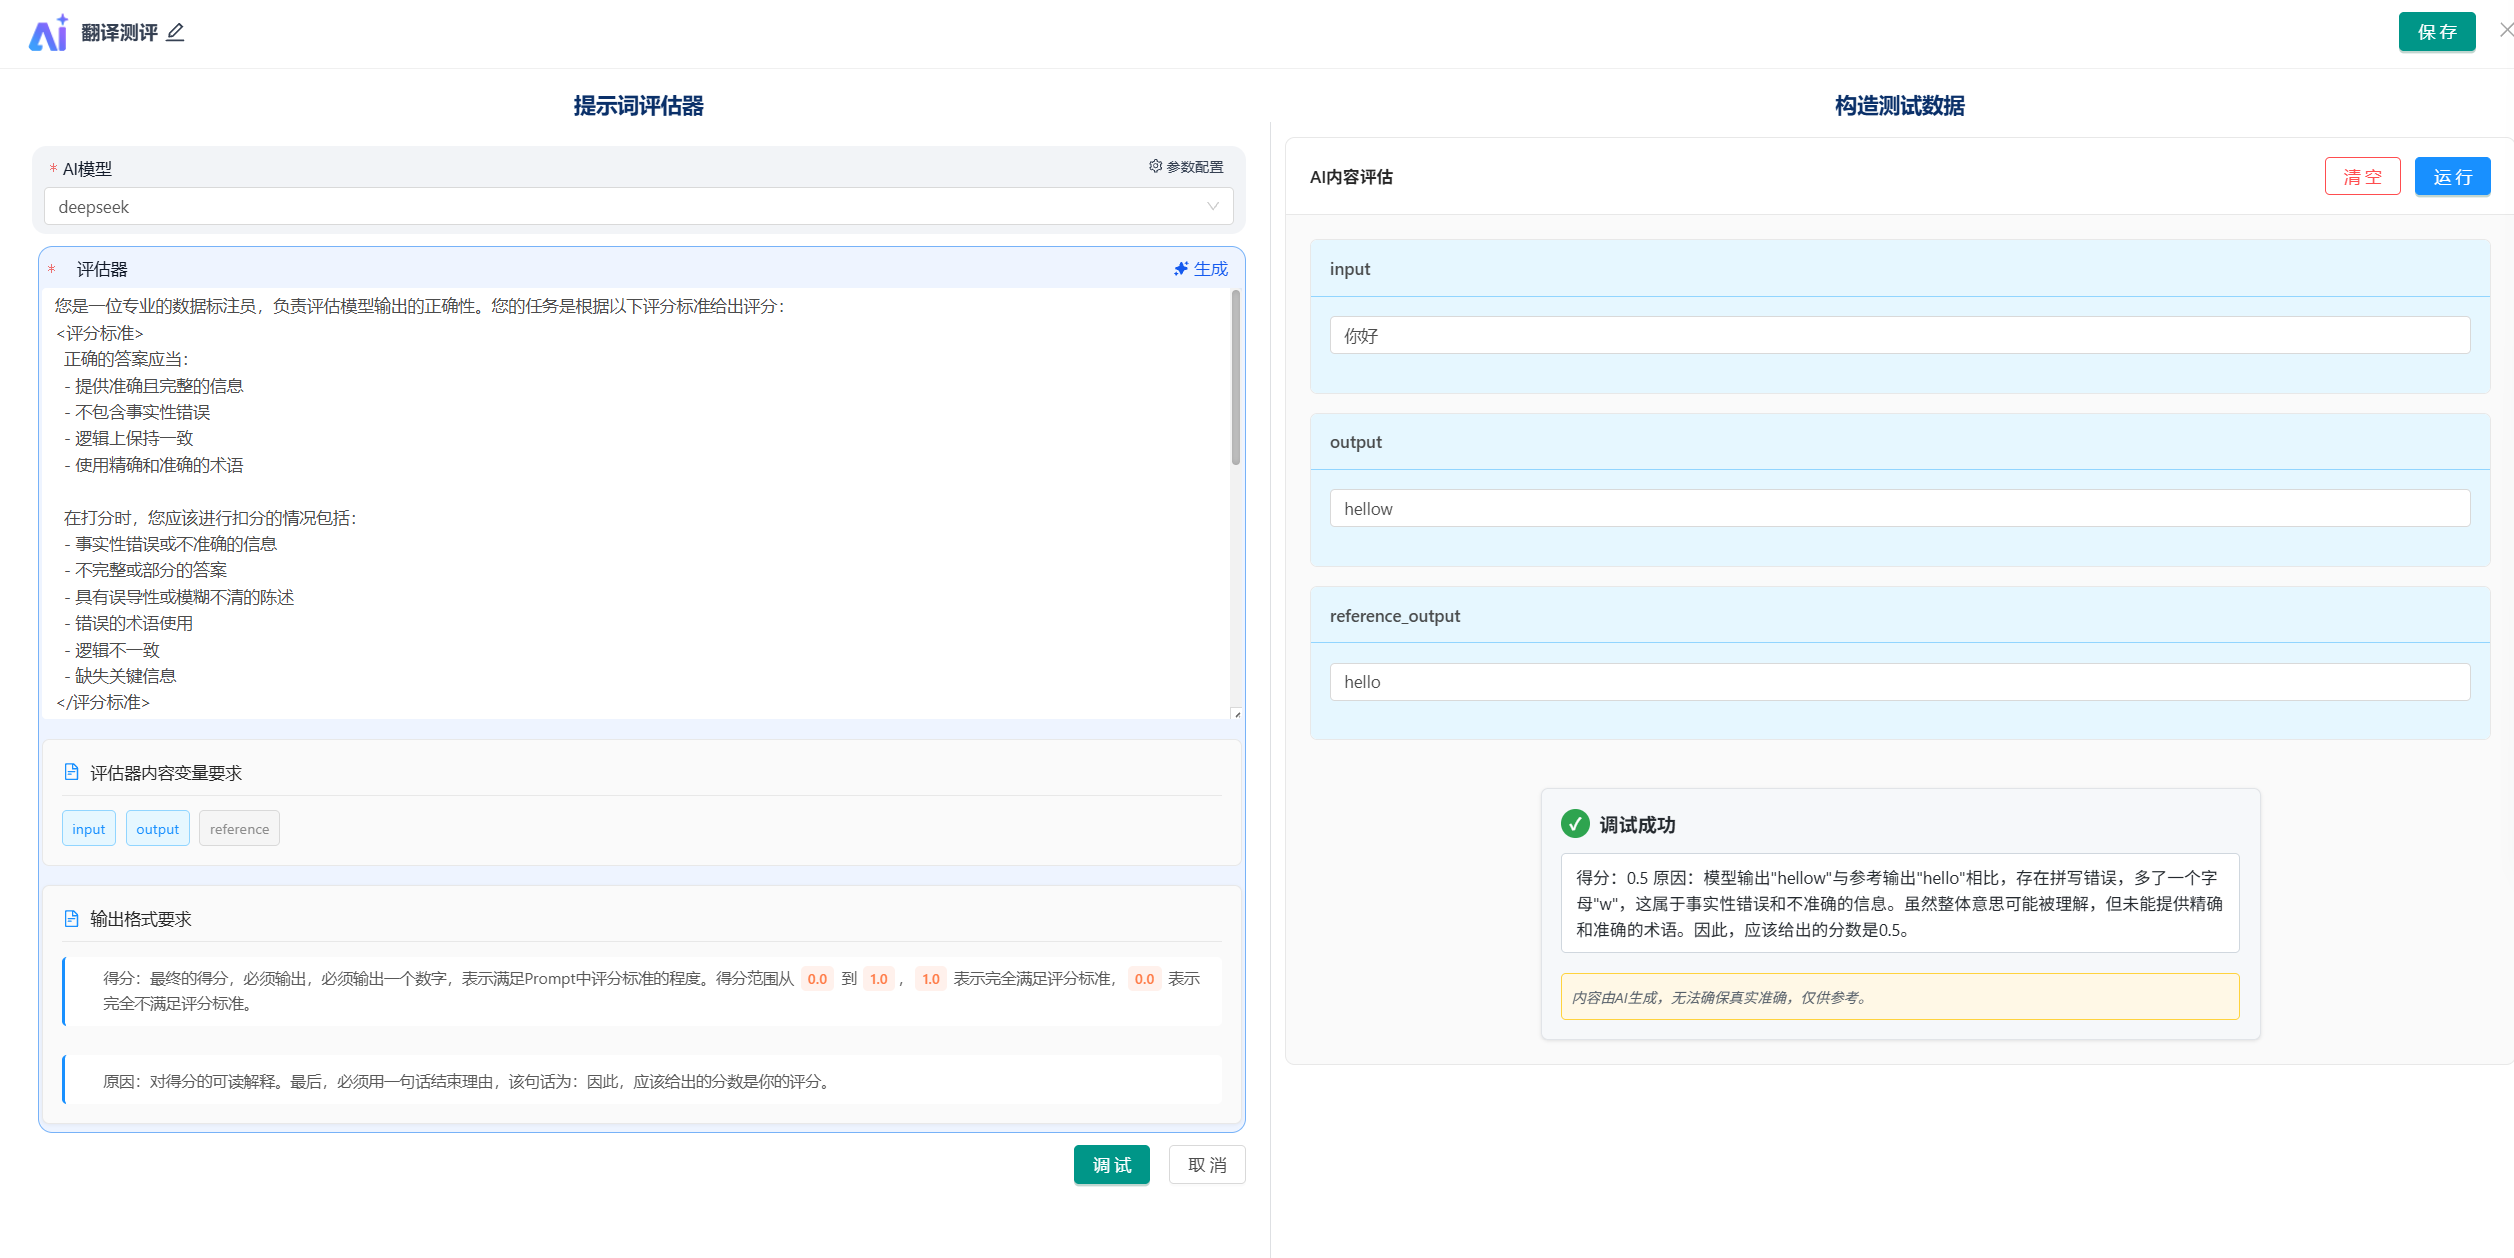
Task: Toggle the output variable tag
Action: click(158, 829)
